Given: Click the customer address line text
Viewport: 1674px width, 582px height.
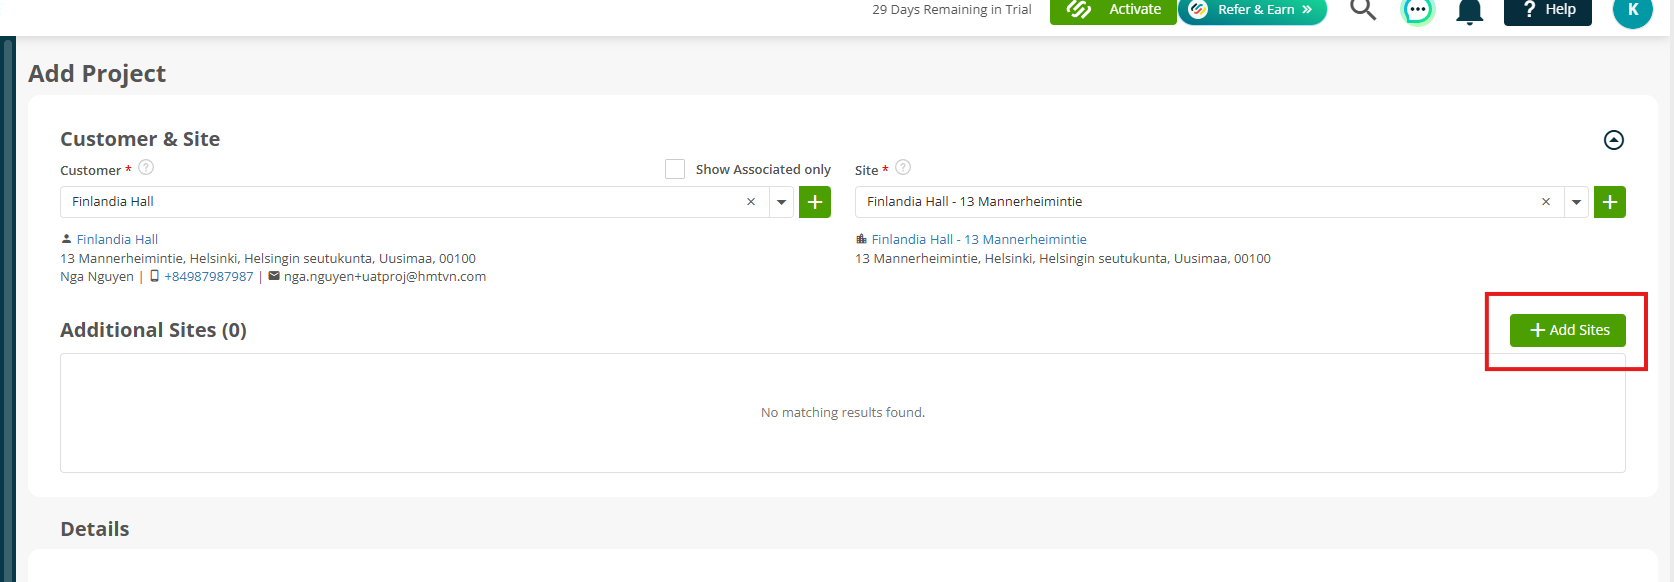Looking at the screenshot, I should click(268, 258).
